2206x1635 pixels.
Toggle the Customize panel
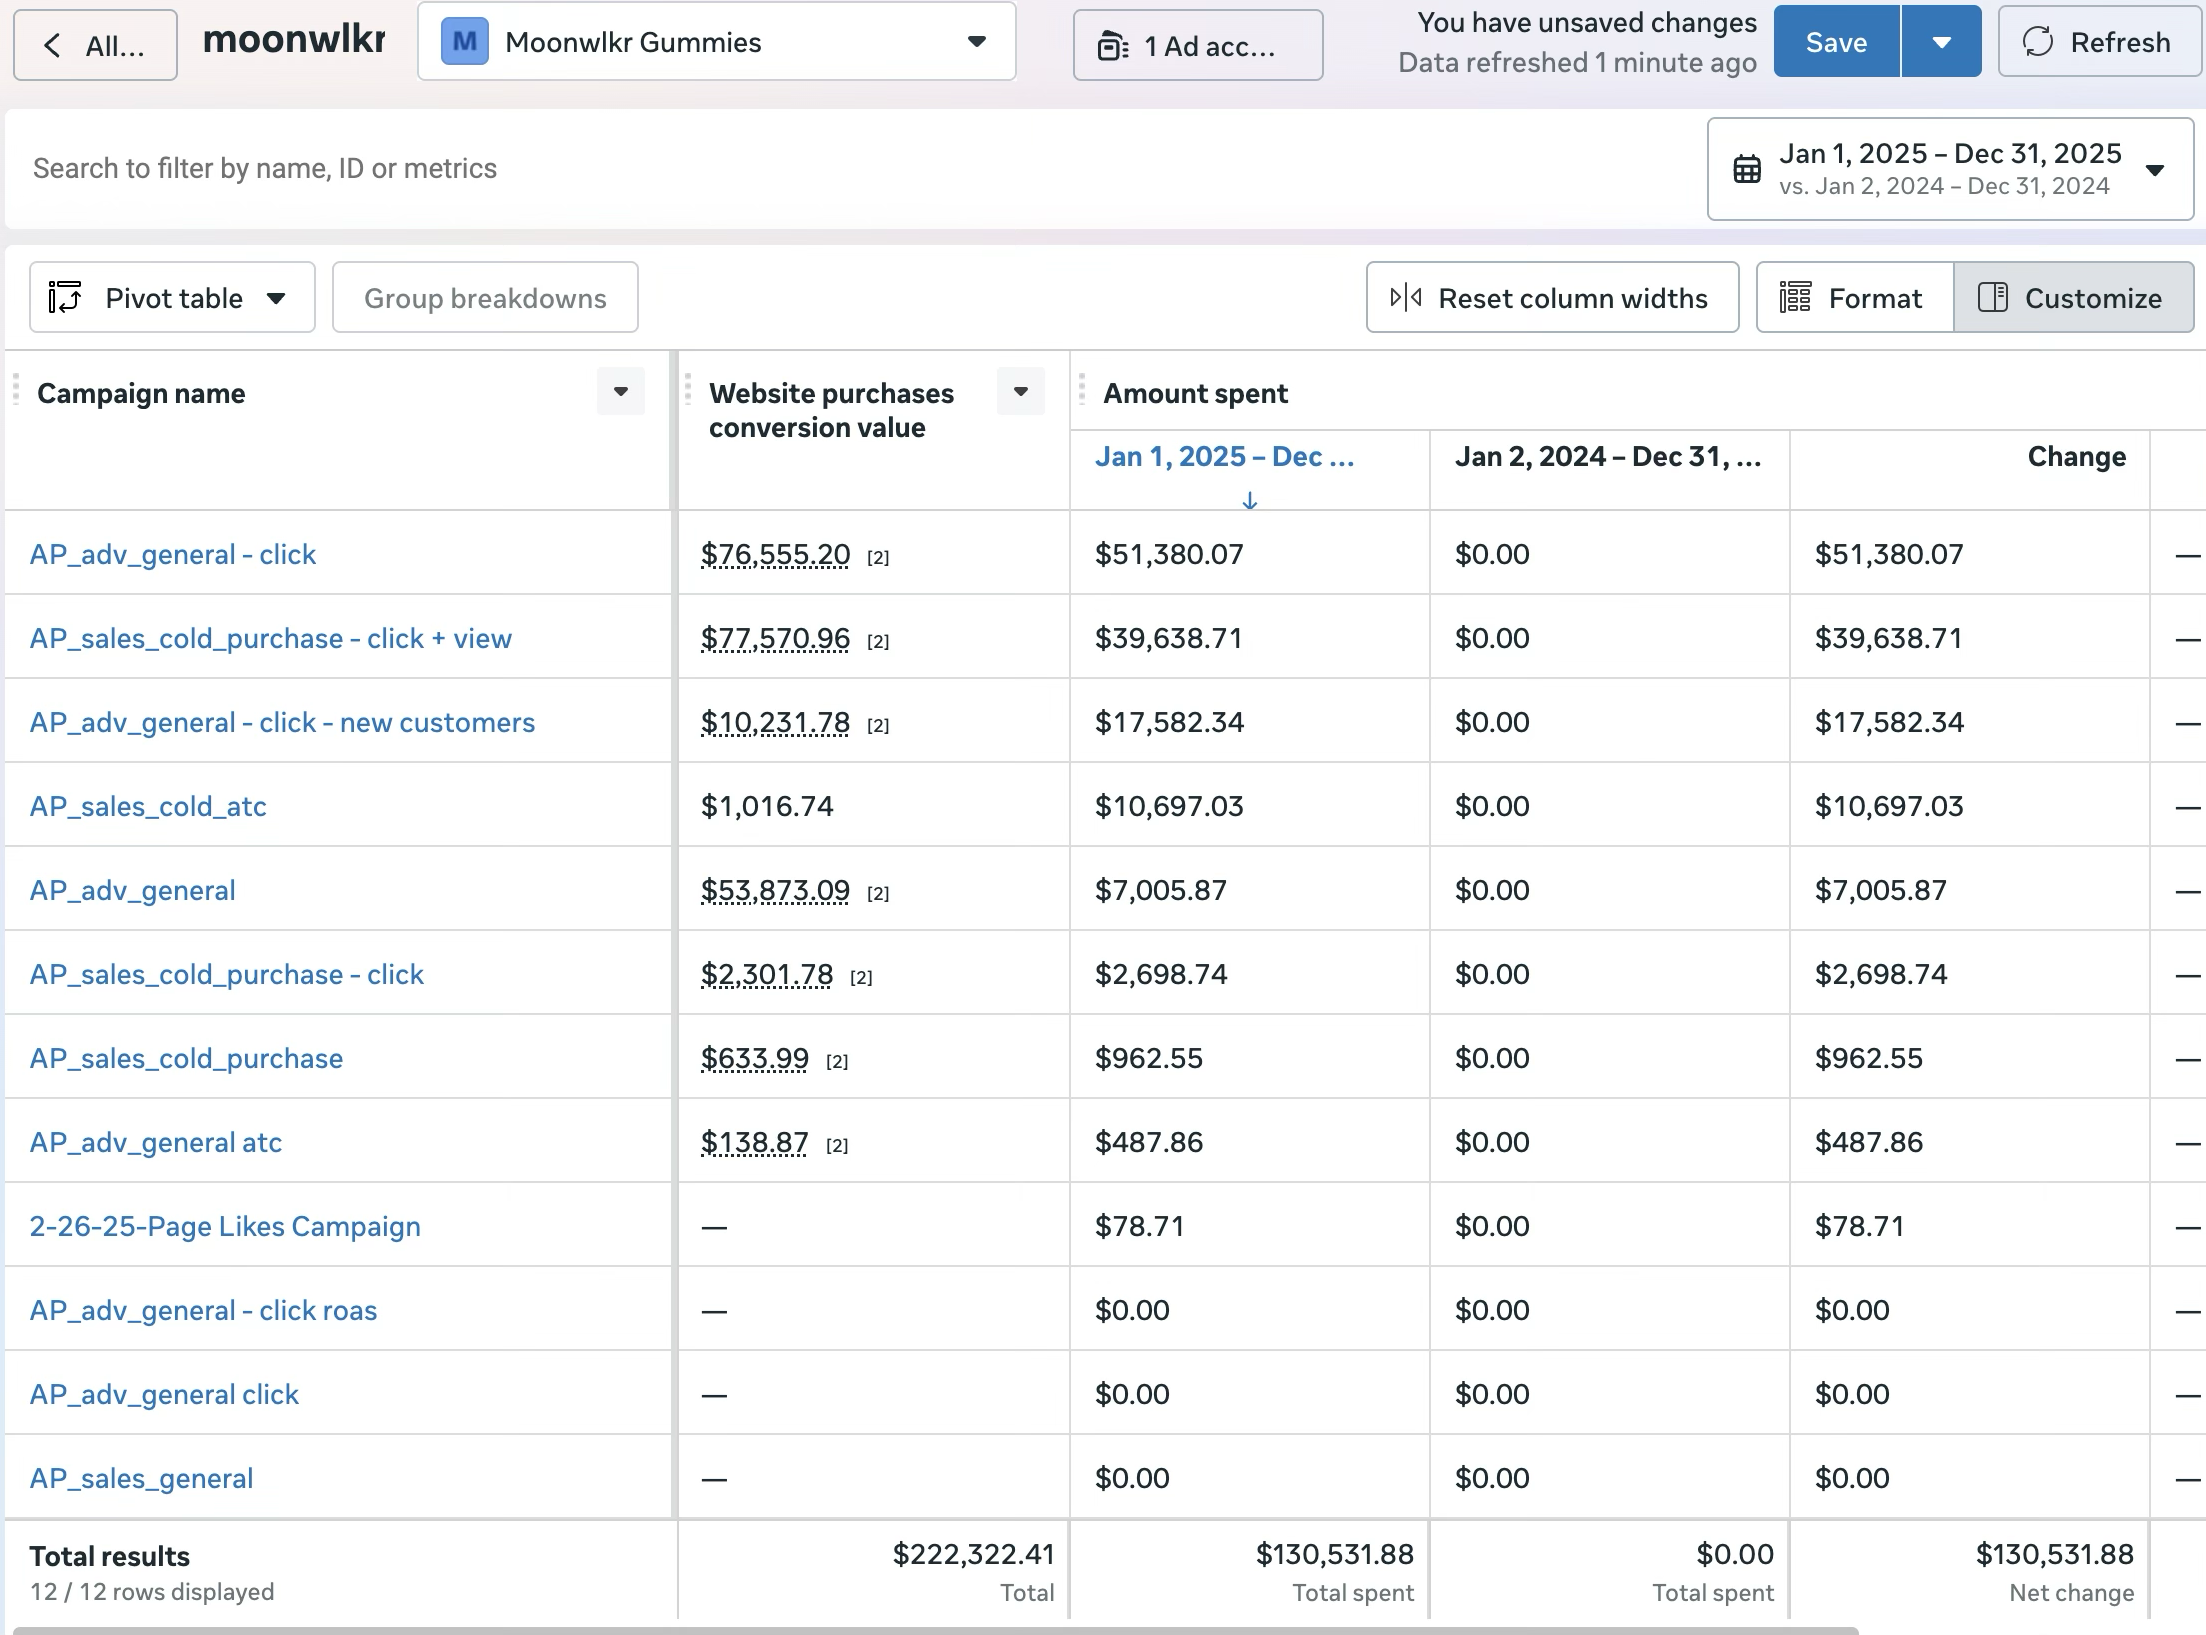coord(2074,298)
